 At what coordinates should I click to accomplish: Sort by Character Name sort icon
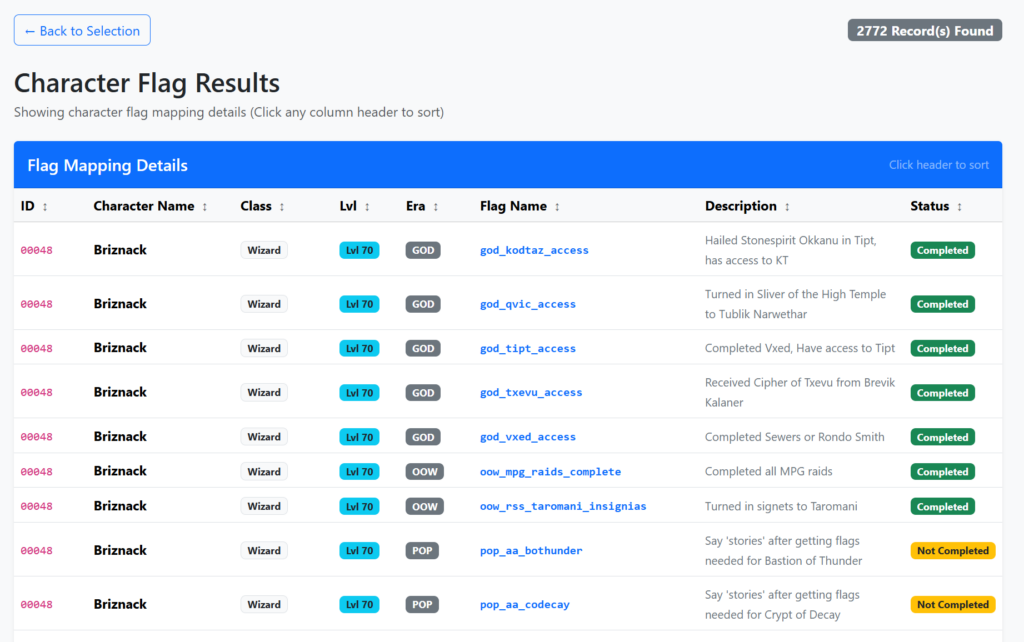pos(204,207)
